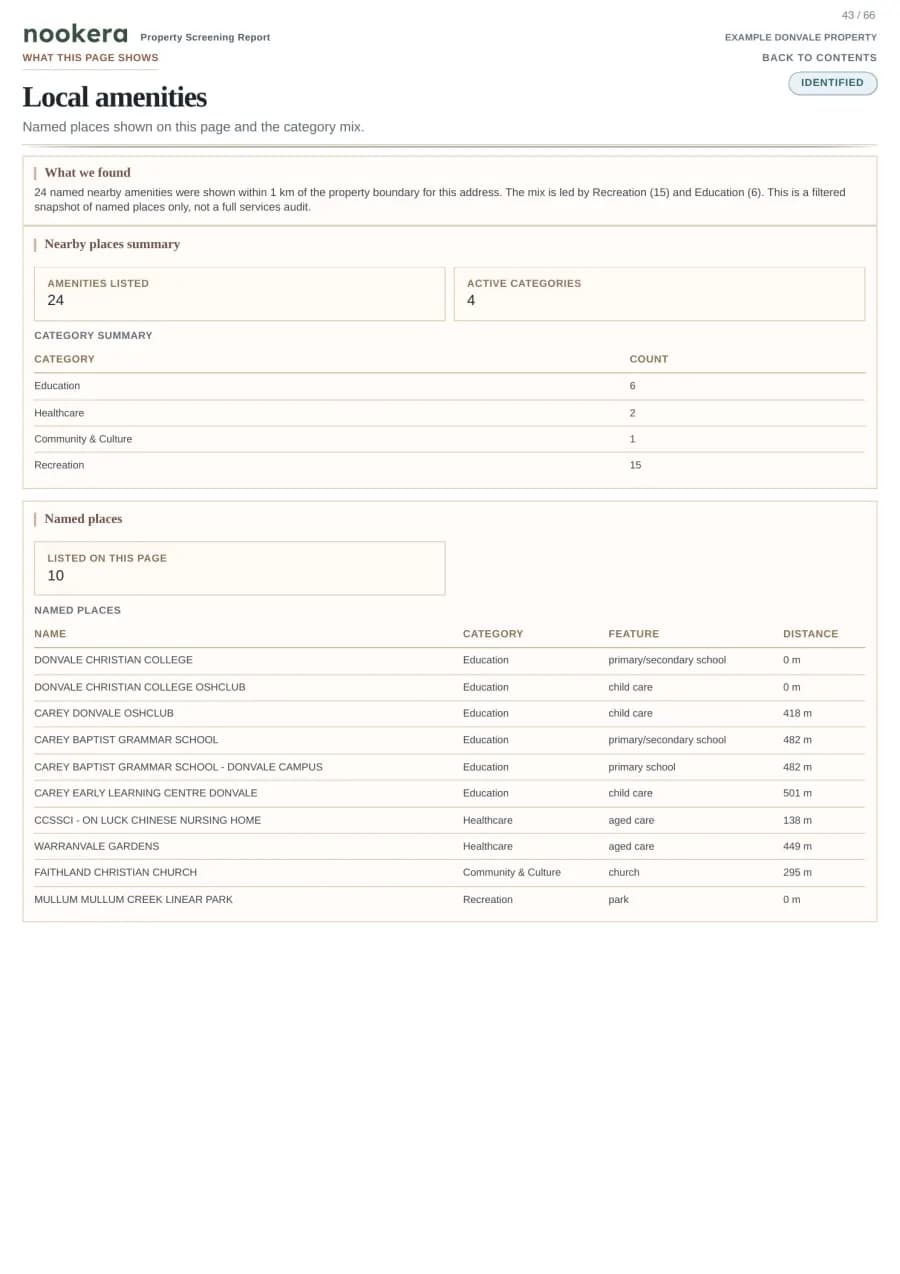The height and width of the screenshot is (1274, 900).
Task: Click the NAME column header in Named places
Action: click(50, 634)
